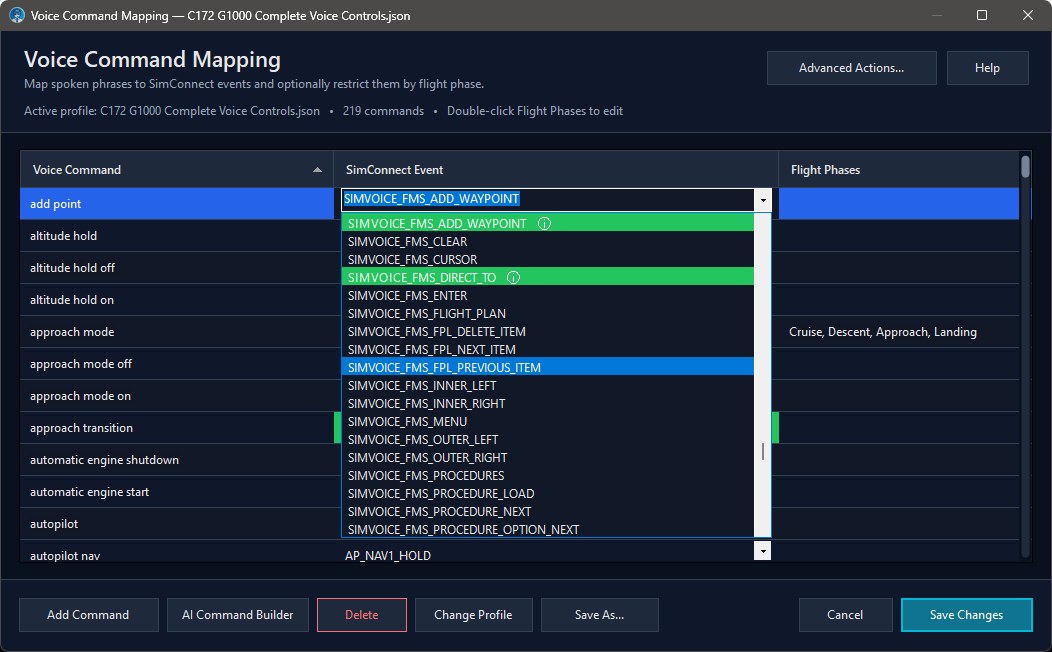Select the 'approach mode on' row
This screenshot has height=652, width=1052.
[x=176, y=396]
